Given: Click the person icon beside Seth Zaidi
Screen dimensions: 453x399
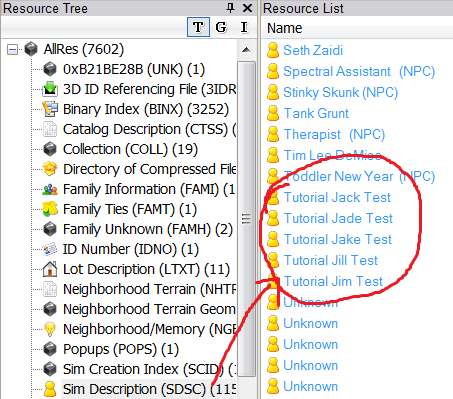Looking at the screenshot, I should click(x=273, y=50).
